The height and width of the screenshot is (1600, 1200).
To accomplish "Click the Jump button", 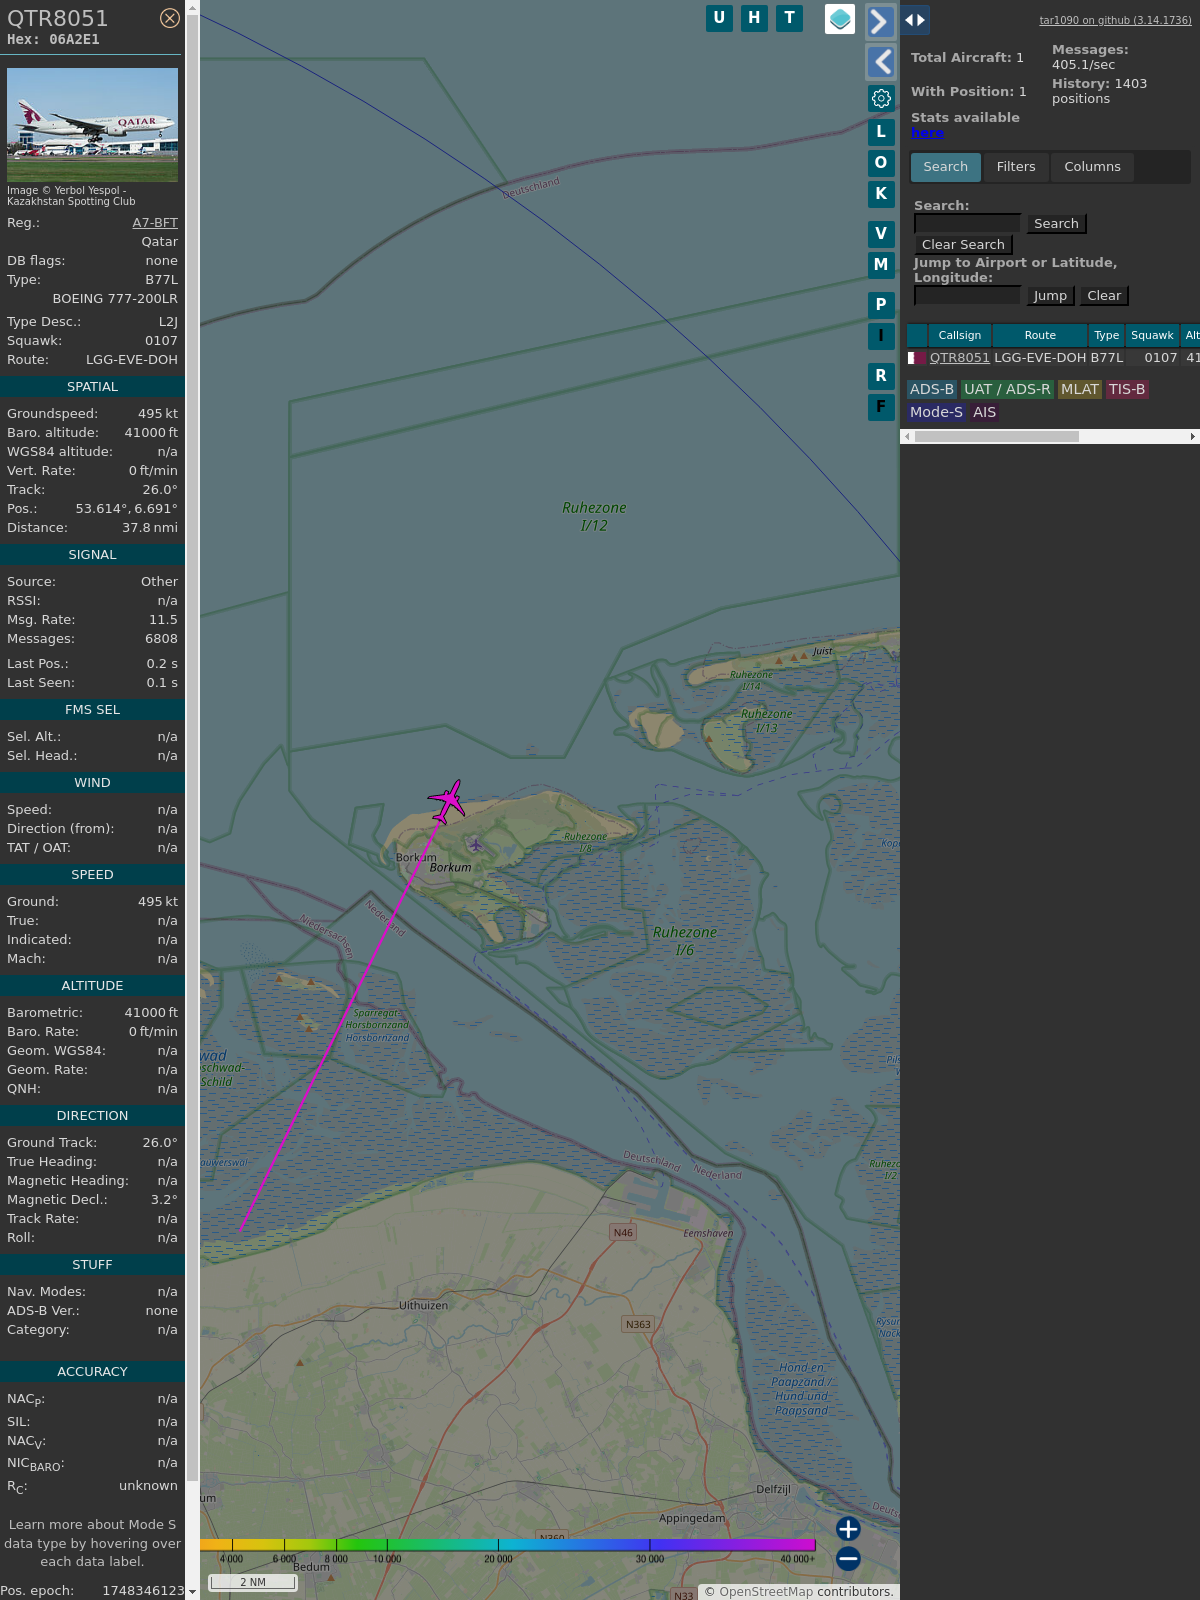I will (x=1050, y=296).
